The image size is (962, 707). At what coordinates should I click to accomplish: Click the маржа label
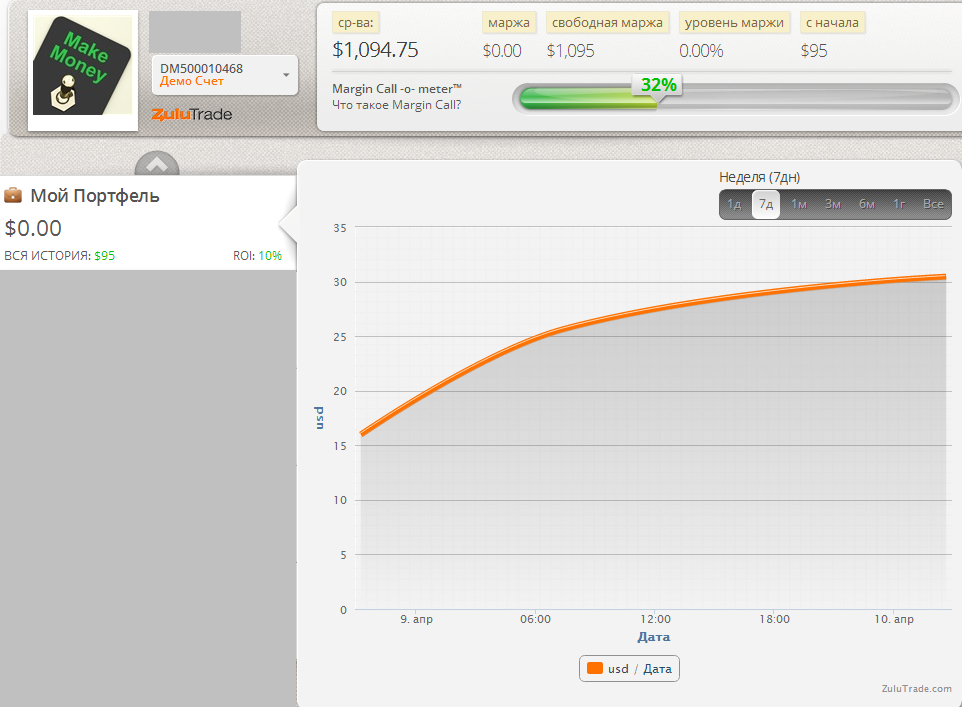click(509, 23)
